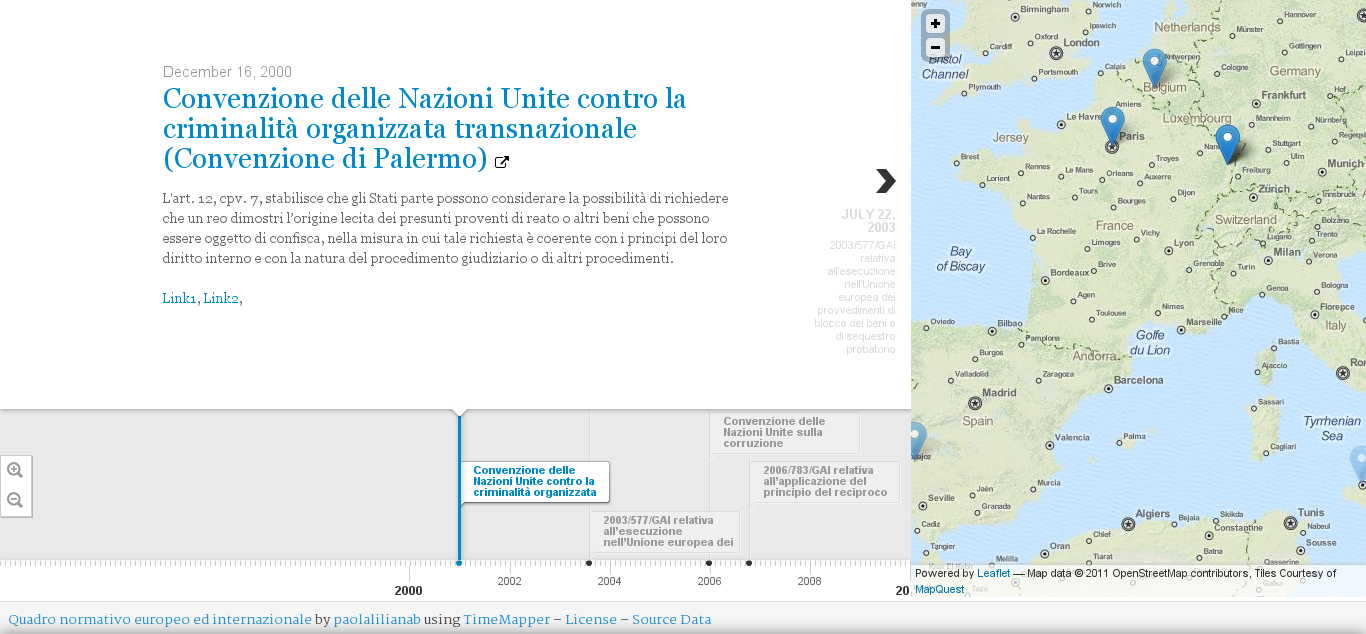Click the 2004 label on timeline axis

(609, 581)
